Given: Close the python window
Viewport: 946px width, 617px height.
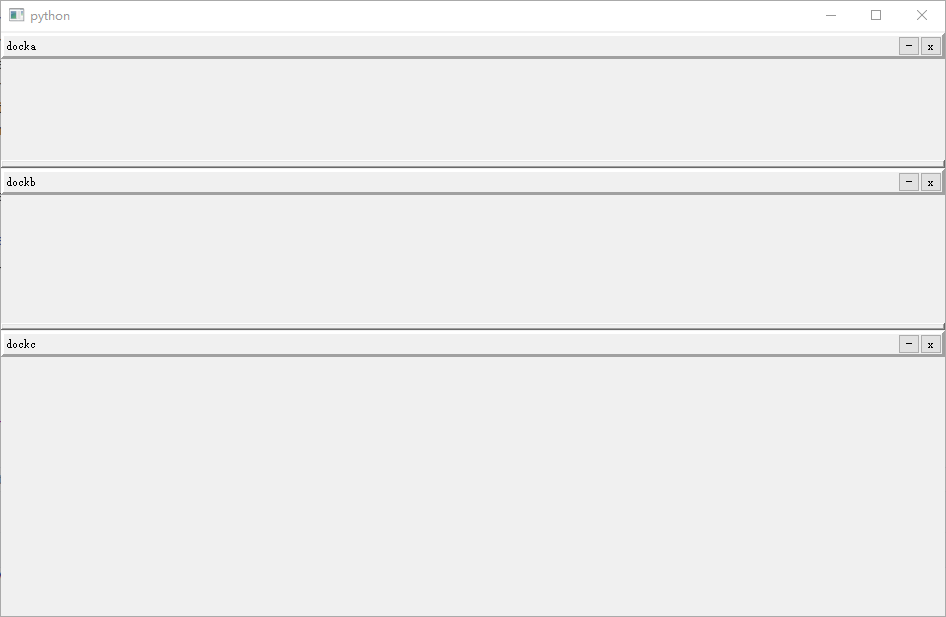Looking at the screenshot, I should point(922,15).
